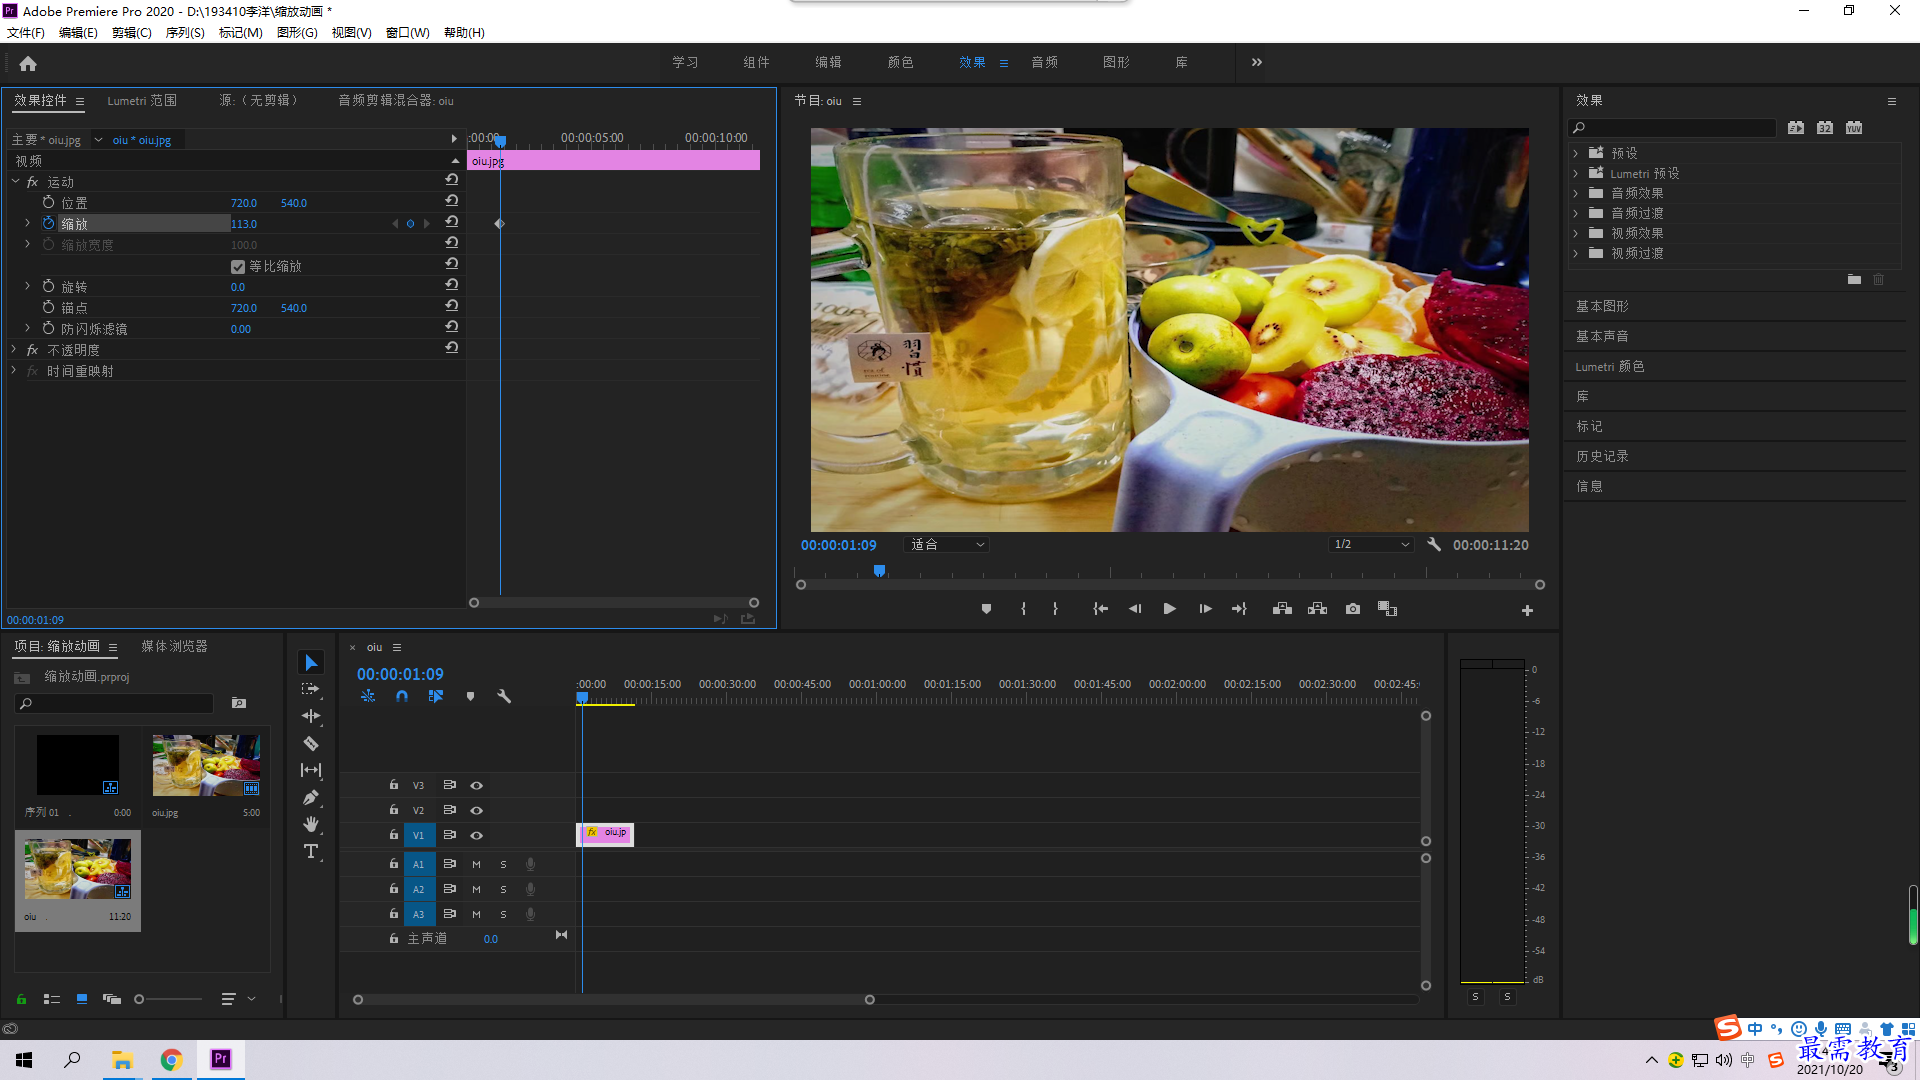The height and width of the screenshot is (1080, 1920).
Task: Open 序列(S) menu
Action: (x=185, y=33)
